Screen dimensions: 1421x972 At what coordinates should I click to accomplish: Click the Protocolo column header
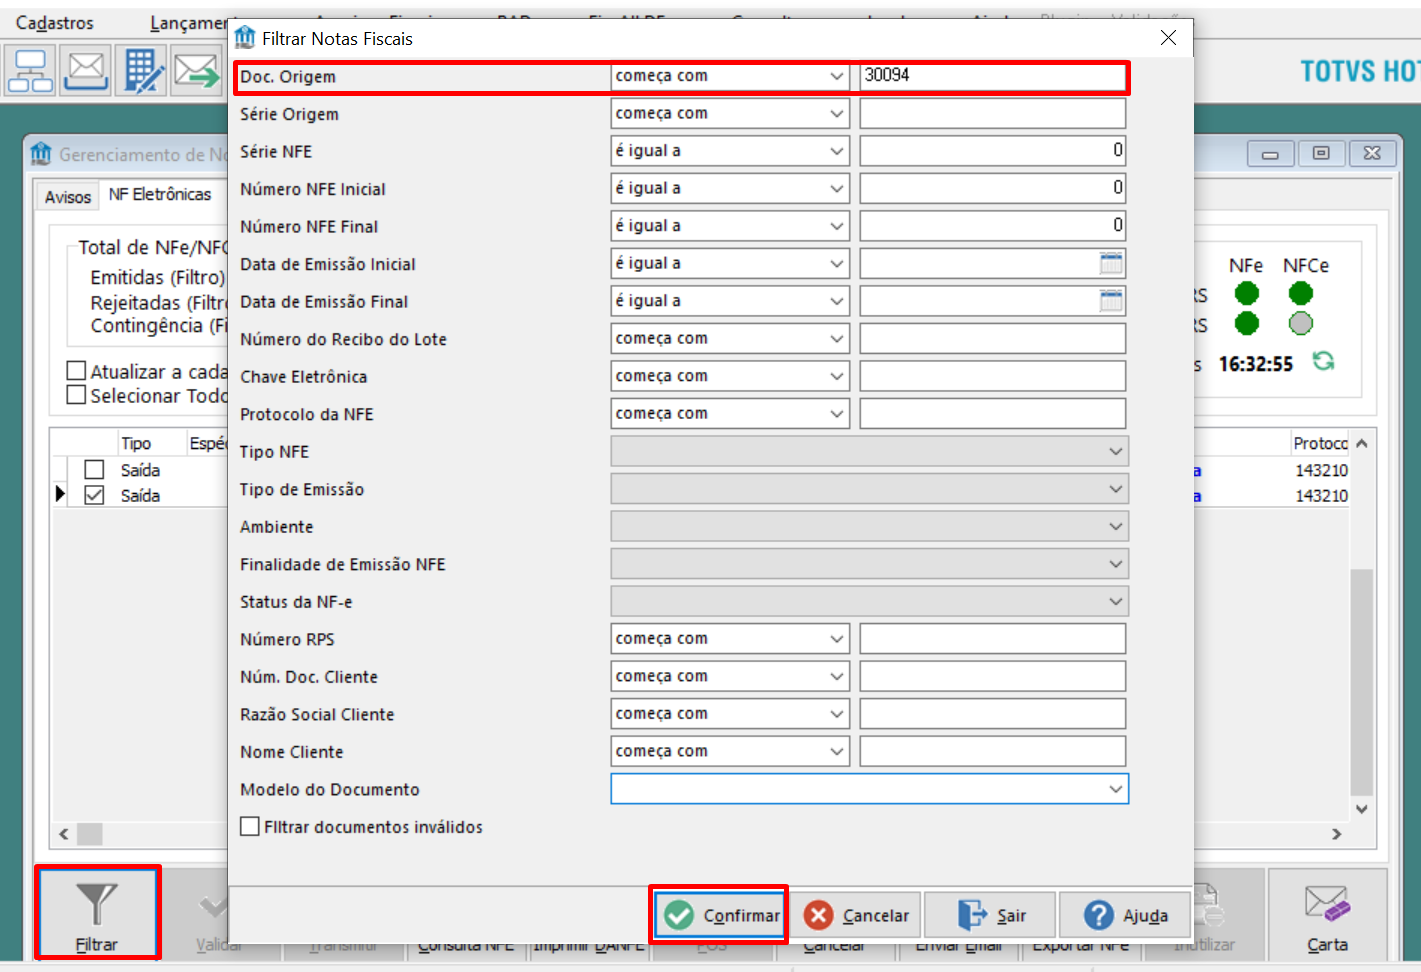[x=1320, y=443]
